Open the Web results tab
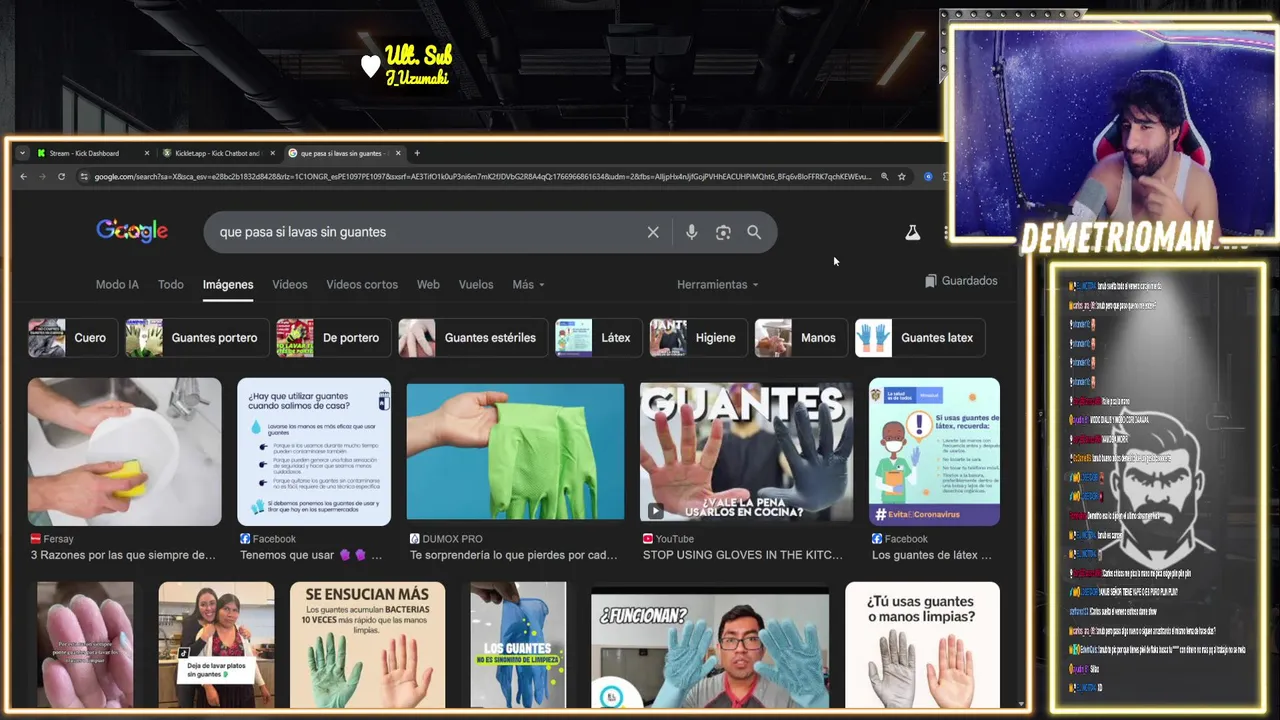The image size is (1280, 720). [x=428, y=285]
